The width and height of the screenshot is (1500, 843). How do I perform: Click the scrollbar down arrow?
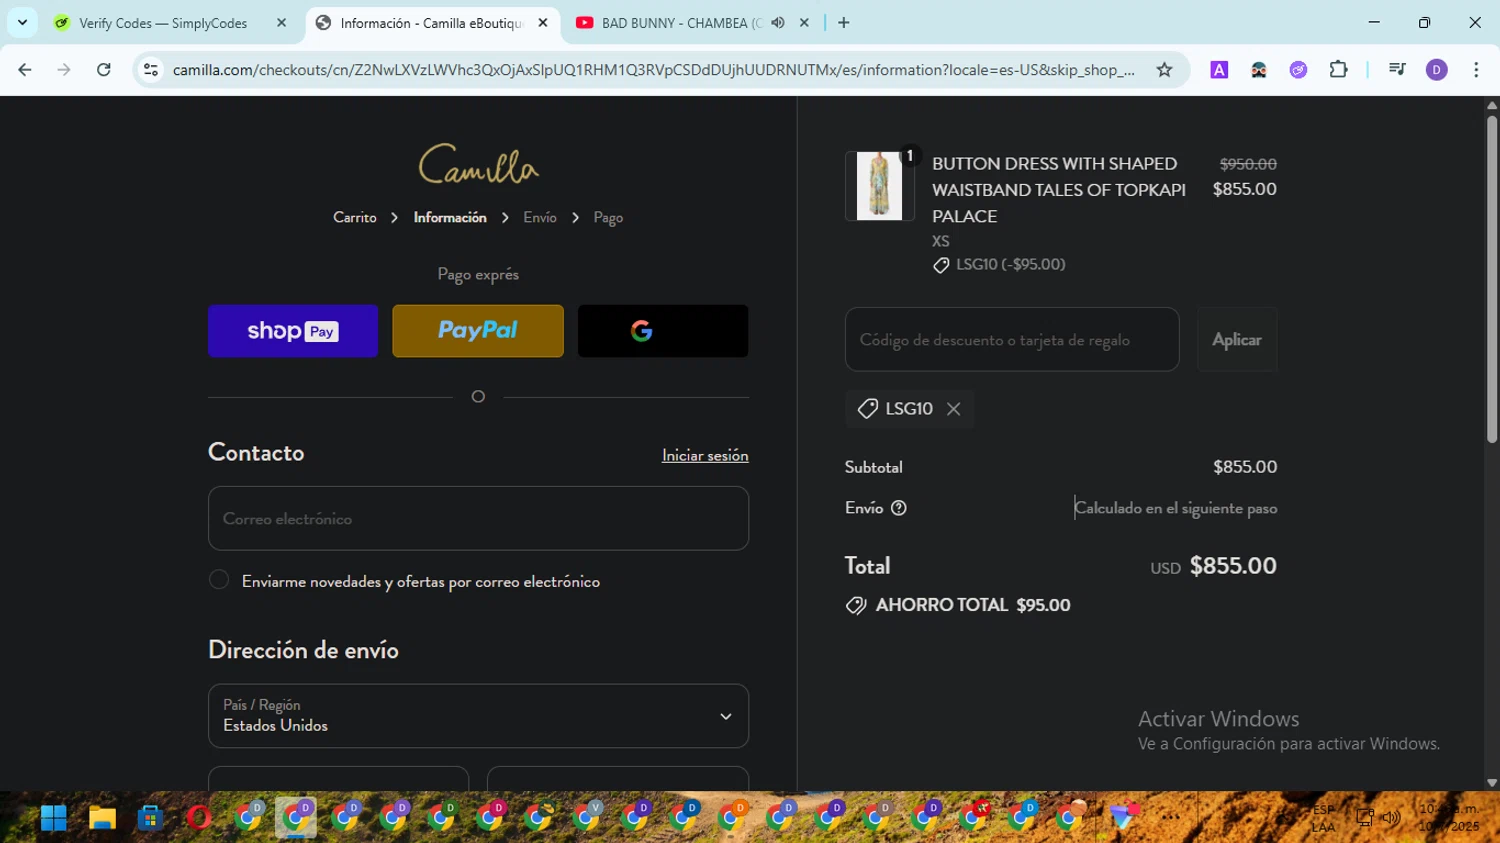(1491, 783)
